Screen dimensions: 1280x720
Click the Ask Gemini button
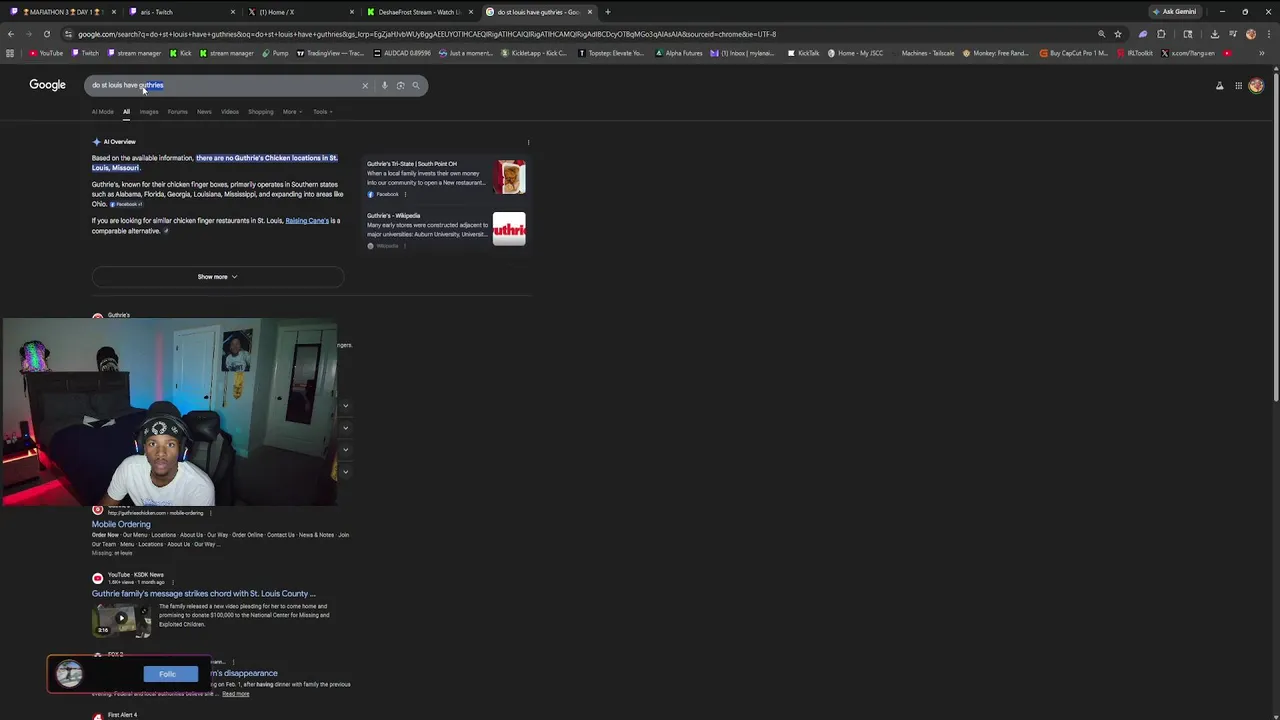tap(1175, 12)
